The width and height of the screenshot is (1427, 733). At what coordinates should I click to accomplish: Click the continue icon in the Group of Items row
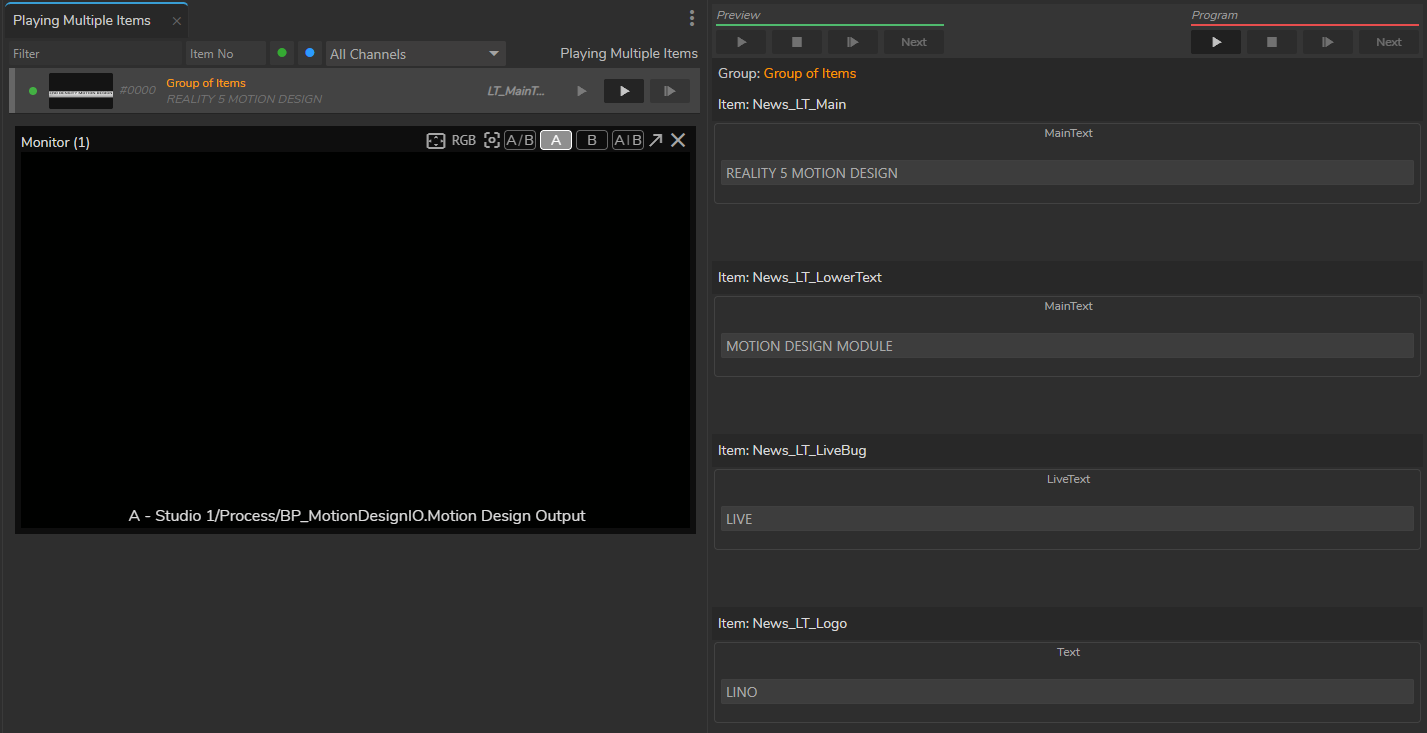click(x=670, y=91)
